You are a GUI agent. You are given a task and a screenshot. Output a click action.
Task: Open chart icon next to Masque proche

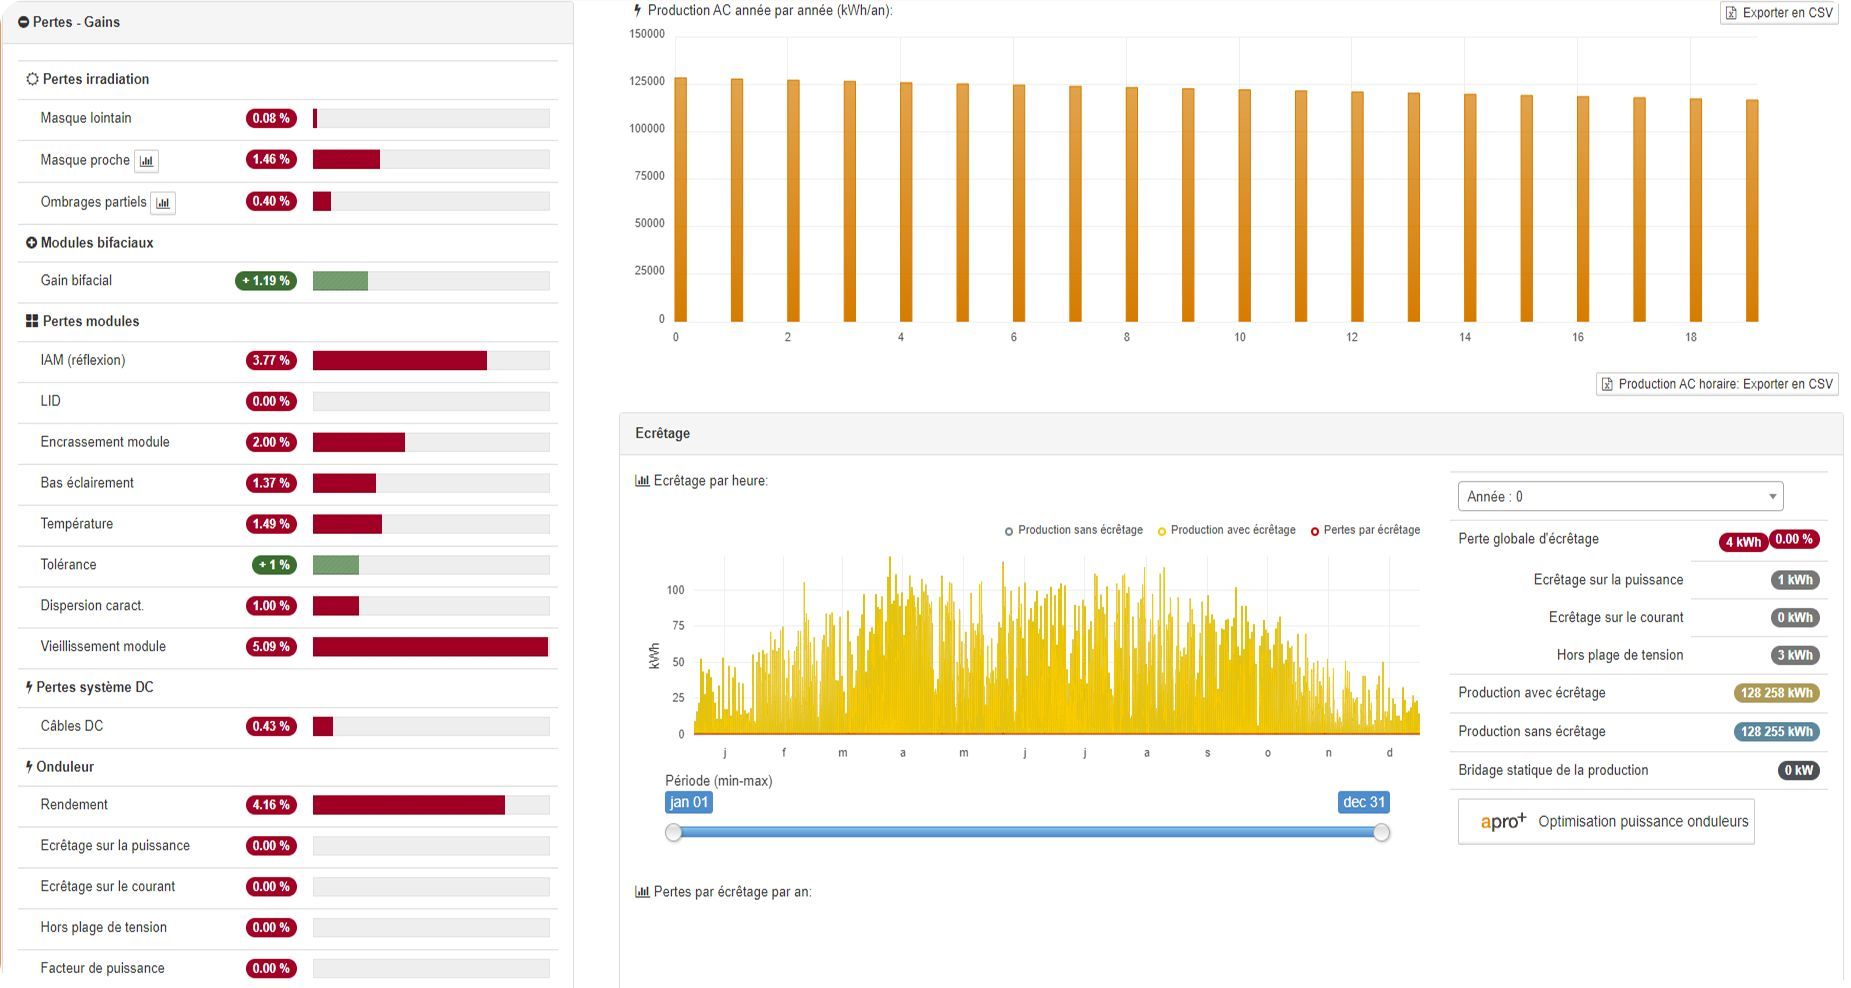146,161
